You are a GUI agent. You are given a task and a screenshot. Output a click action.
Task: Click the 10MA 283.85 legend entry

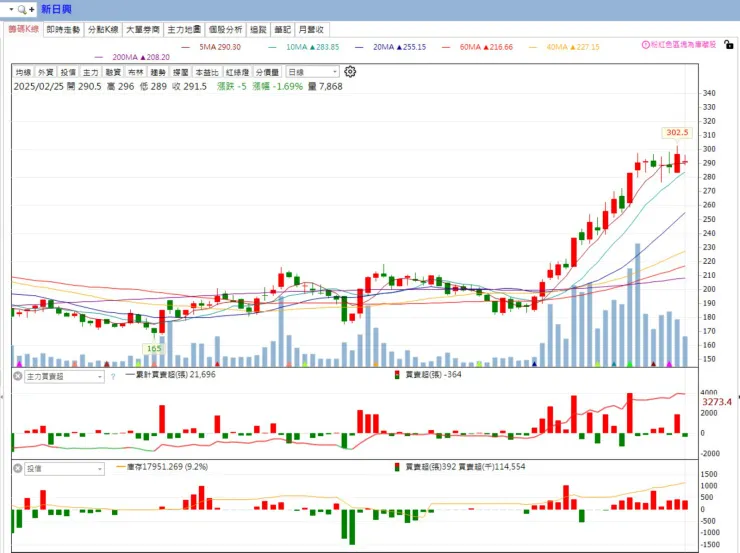tap(303, 47)
